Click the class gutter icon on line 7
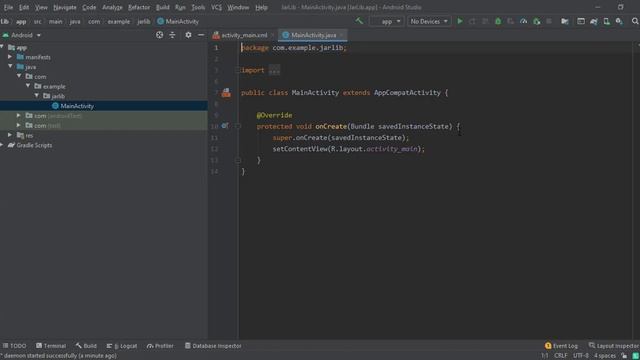The width and height of the screenshot is (640, 360). (x=226, y=93)
